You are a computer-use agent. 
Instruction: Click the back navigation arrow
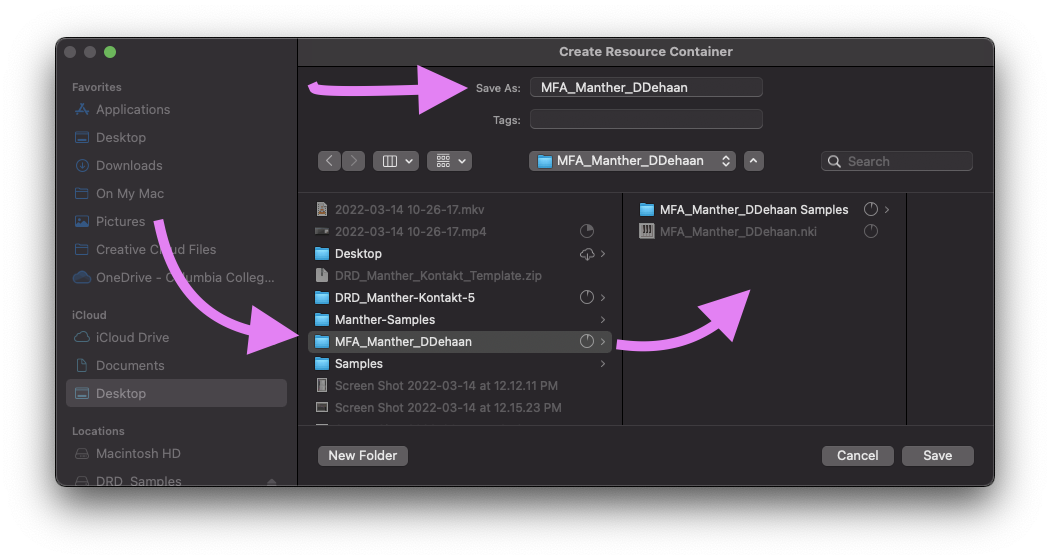pos(330,161)
